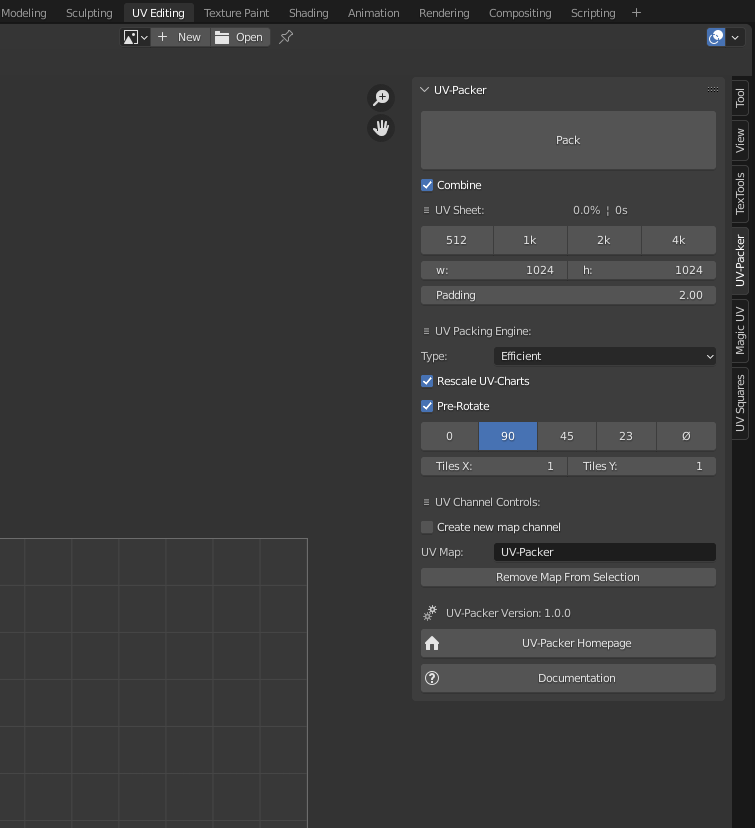Click the home icon on UV-Packer Homepage
Viewport: 755px width, 828px height.
(x=432, y=643)
